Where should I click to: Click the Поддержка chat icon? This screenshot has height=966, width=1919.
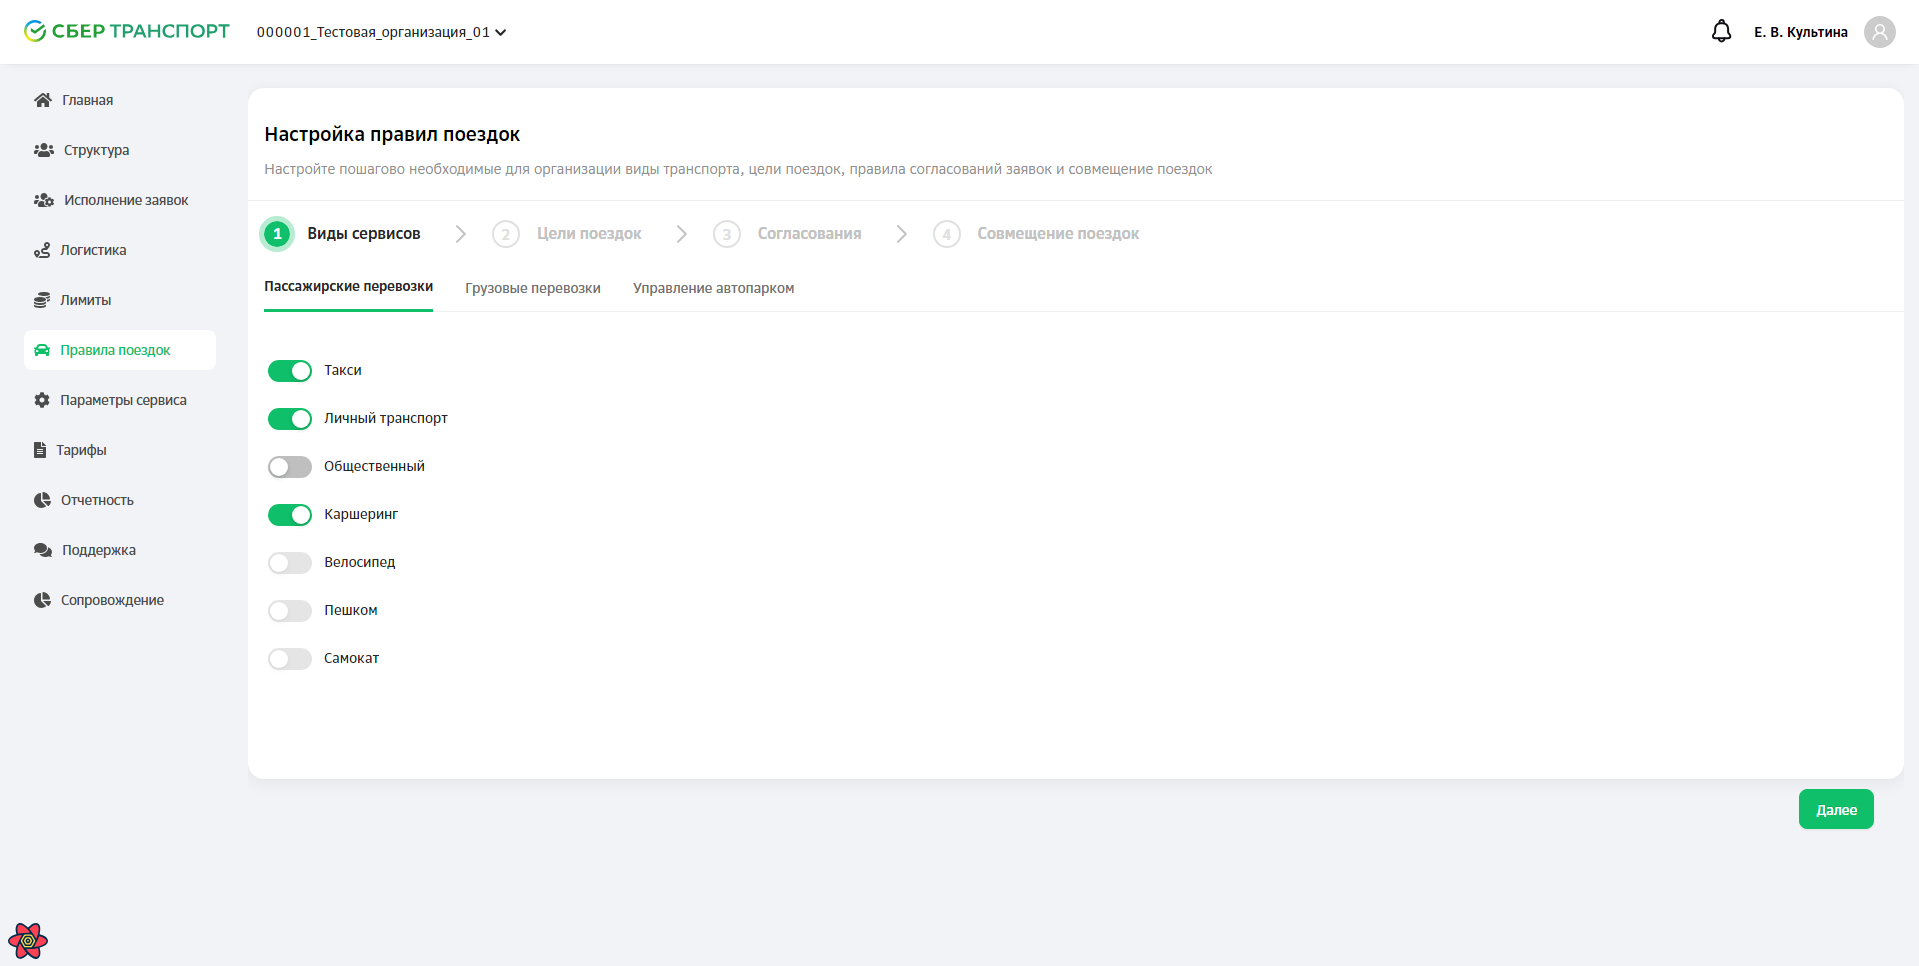point(43,550)
